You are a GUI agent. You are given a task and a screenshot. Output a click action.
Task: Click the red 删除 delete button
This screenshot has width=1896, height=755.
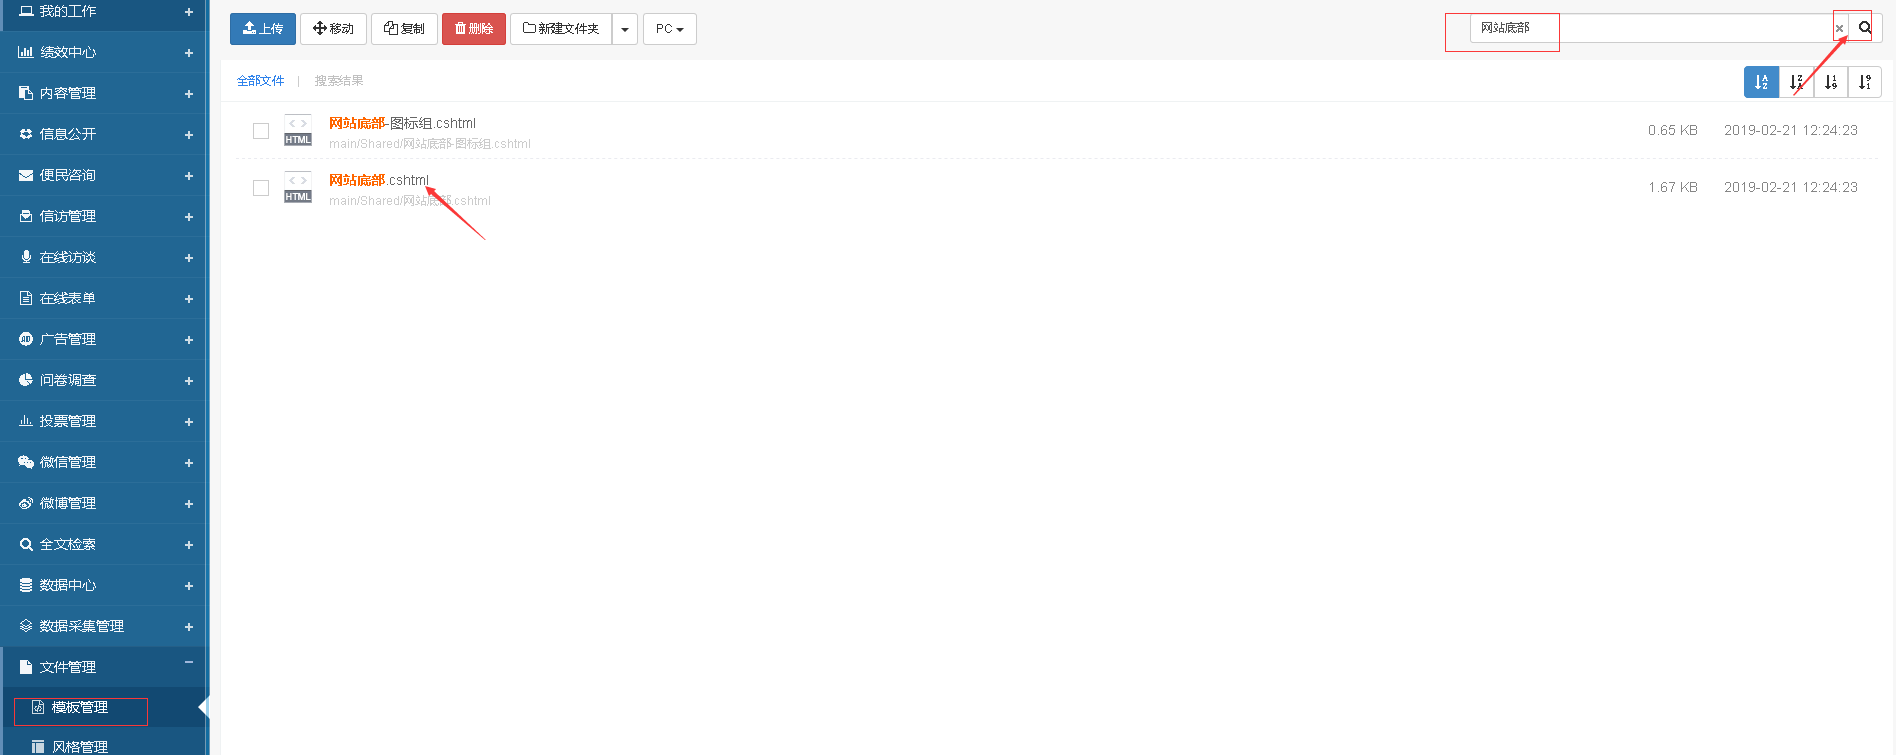click(474, 29)
